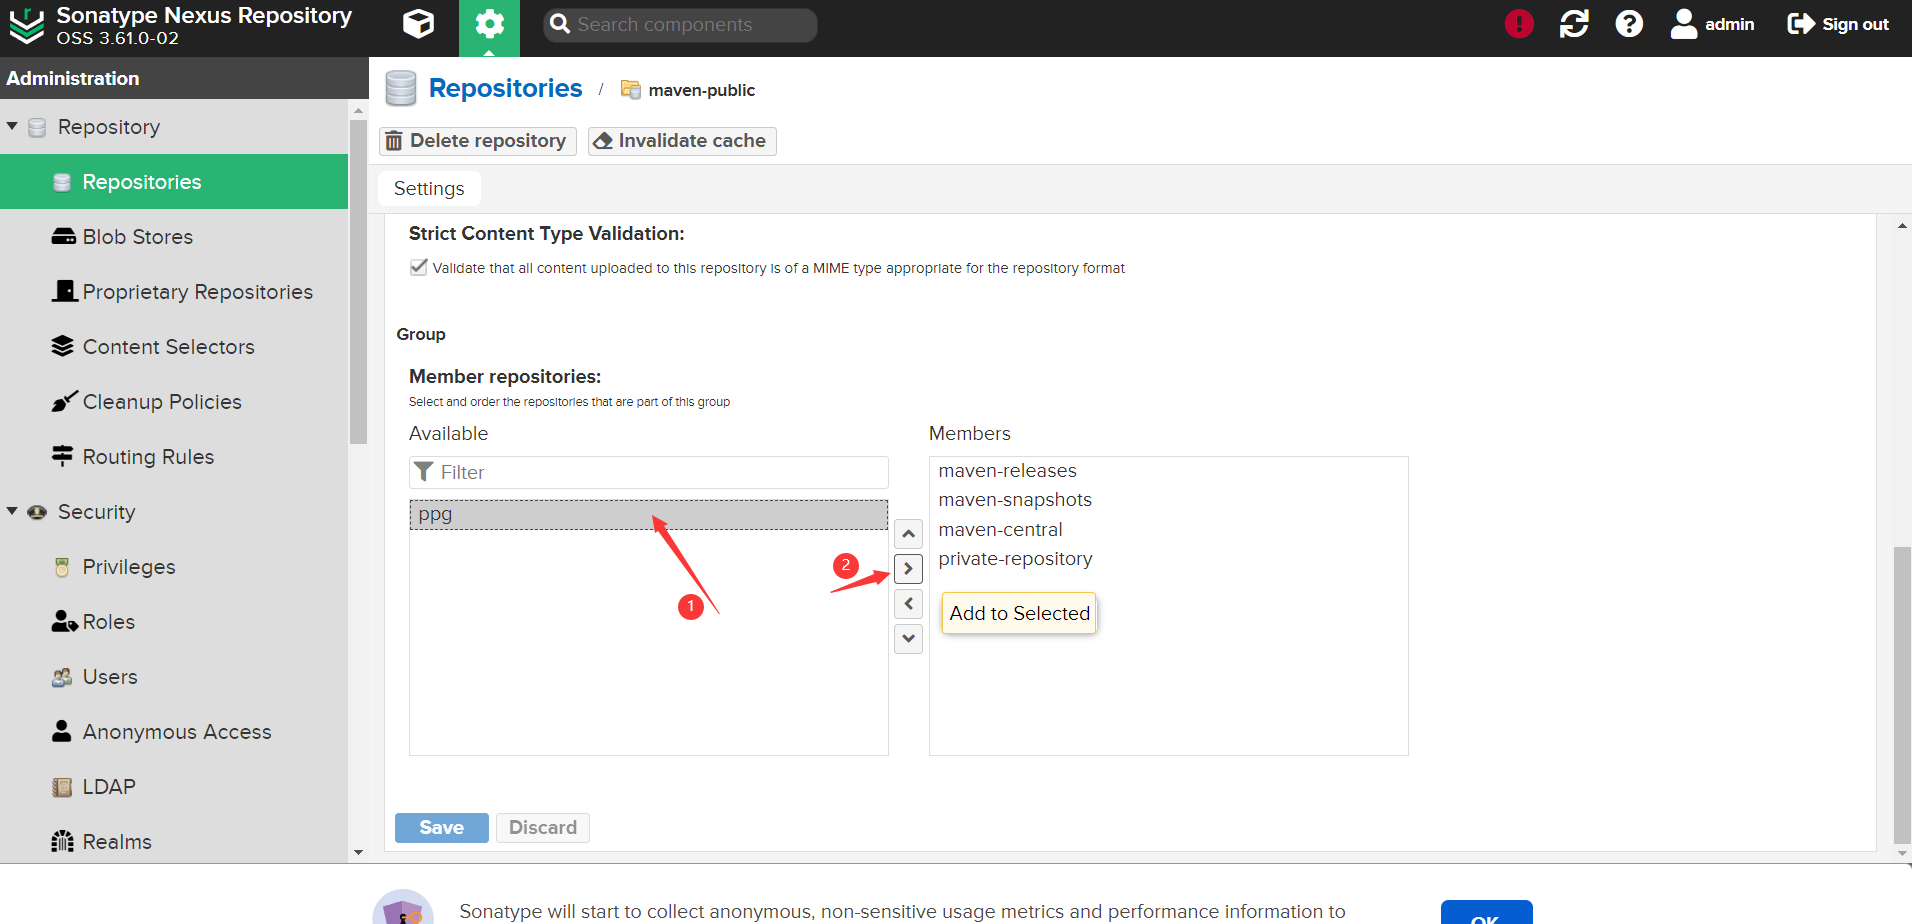Click Delete repository
This screenshot has width=1912, height=924.
[x=478, y=141]
